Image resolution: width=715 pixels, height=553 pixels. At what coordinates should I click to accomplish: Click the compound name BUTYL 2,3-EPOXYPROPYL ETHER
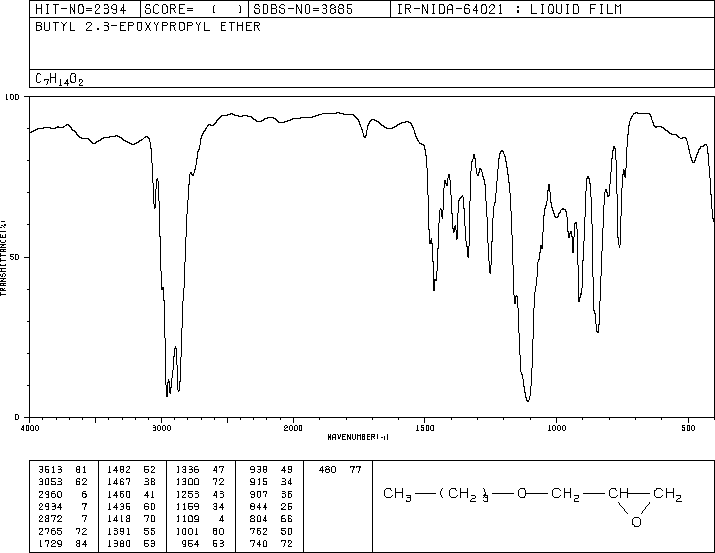coord(147,27)
